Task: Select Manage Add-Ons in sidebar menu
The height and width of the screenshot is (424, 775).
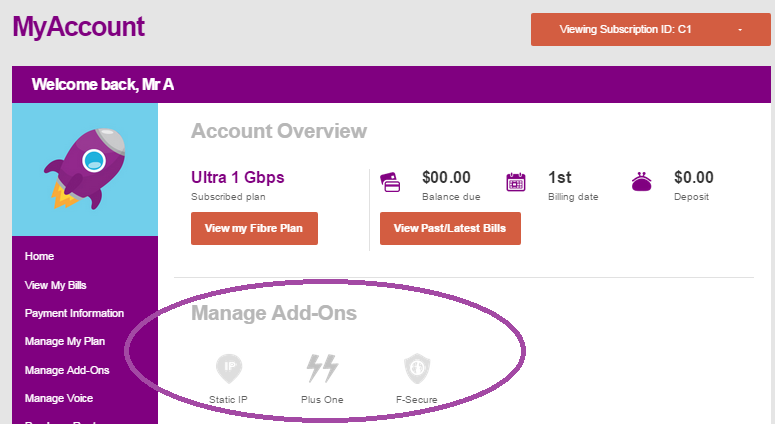Action: [x=67, y=370]
